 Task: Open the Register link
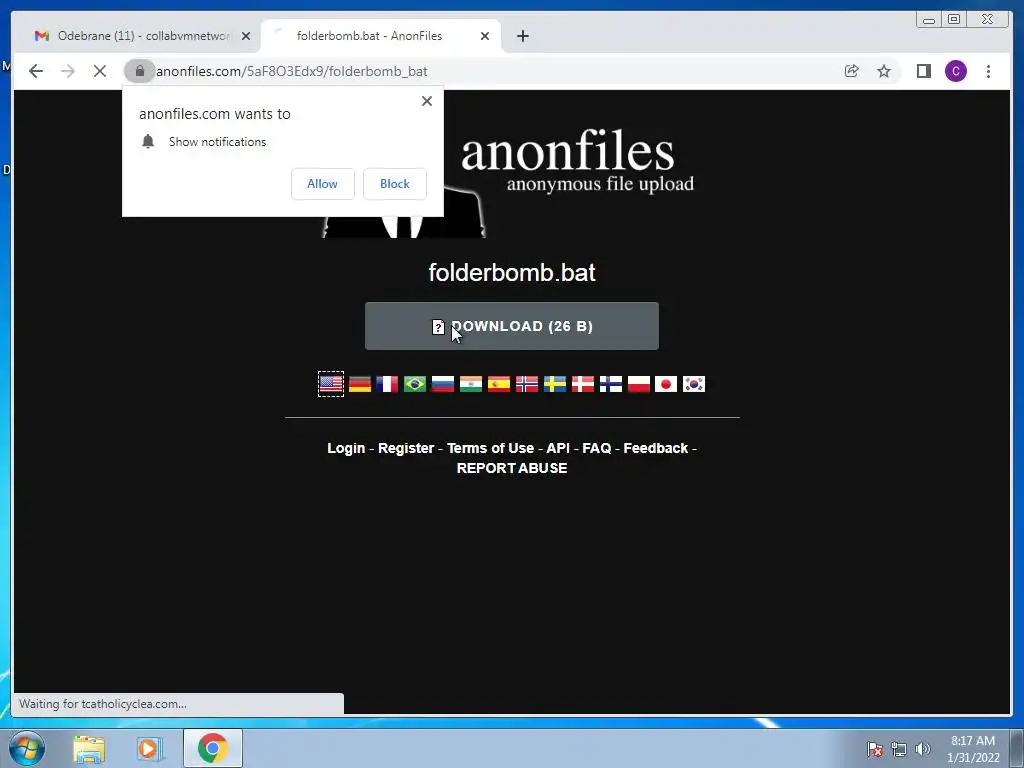(406, 448)
